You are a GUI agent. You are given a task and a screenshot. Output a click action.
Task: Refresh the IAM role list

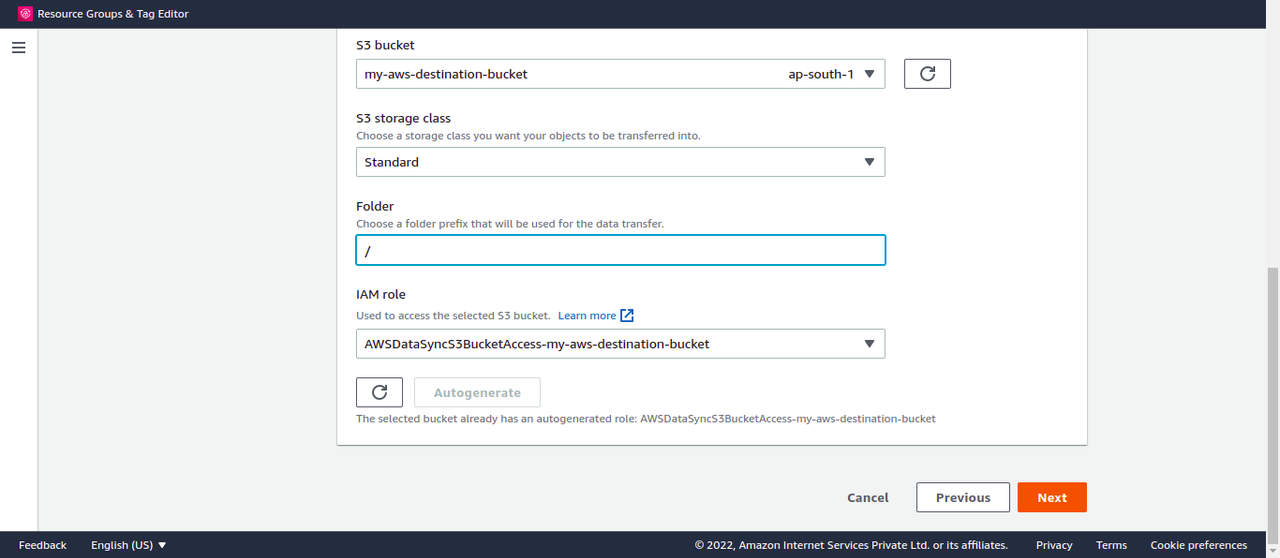point(379,393)
